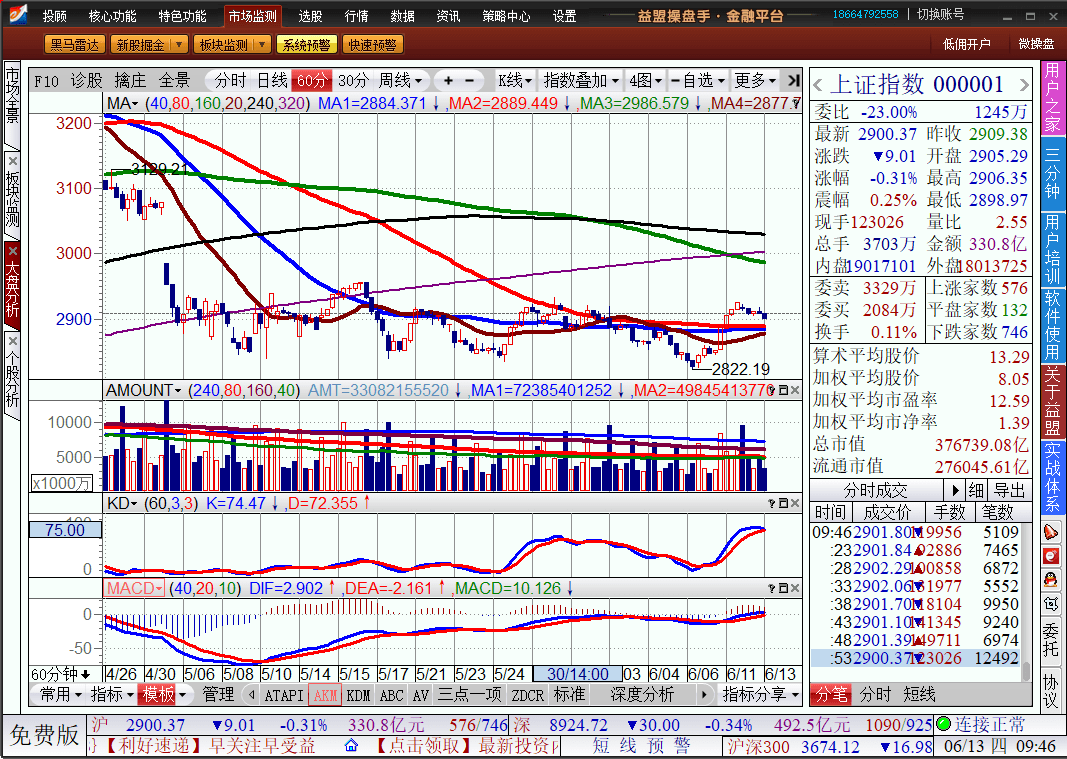Open the QQ penguin icon in sidebar
Viewport: 1067px width, 759px height.
(x=1051, y=579)
